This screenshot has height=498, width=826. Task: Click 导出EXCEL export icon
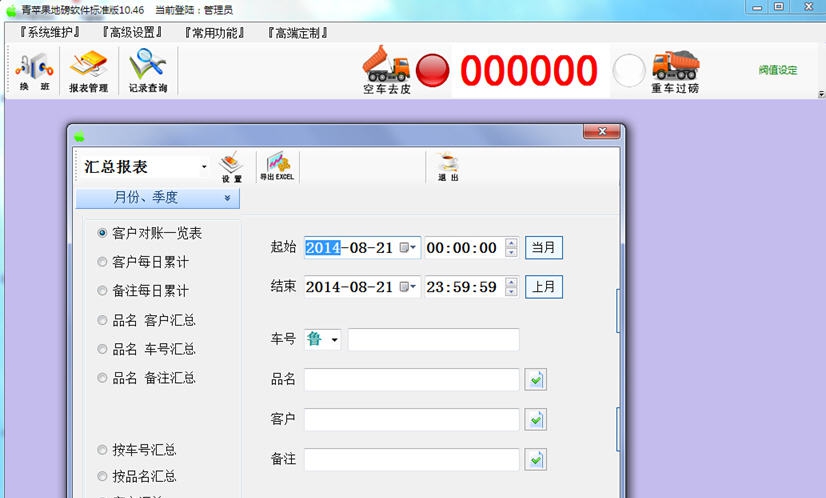[x=277, y=167]
